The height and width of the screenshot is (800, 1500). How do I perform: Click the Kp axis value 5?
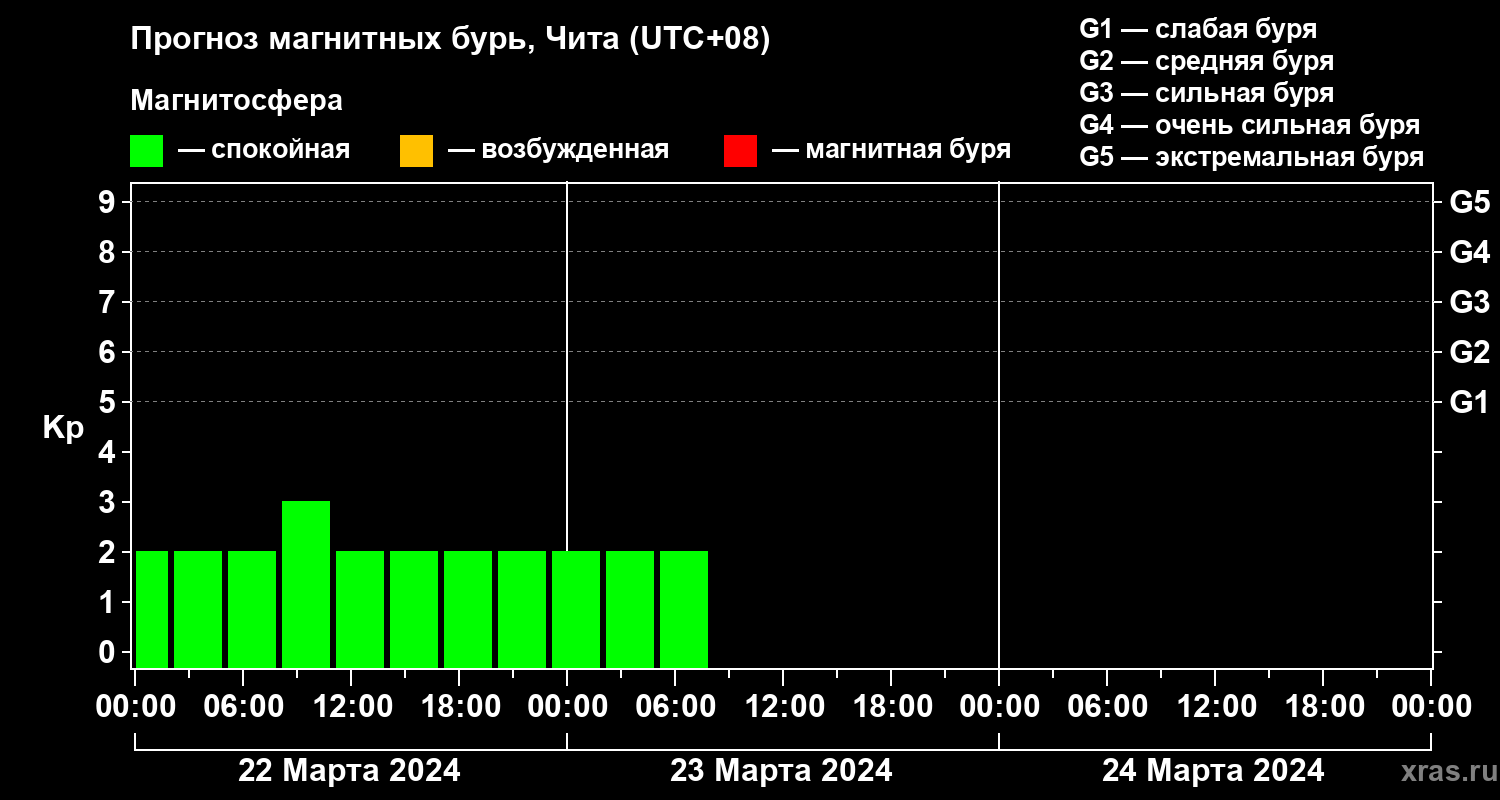click(109, 402)
